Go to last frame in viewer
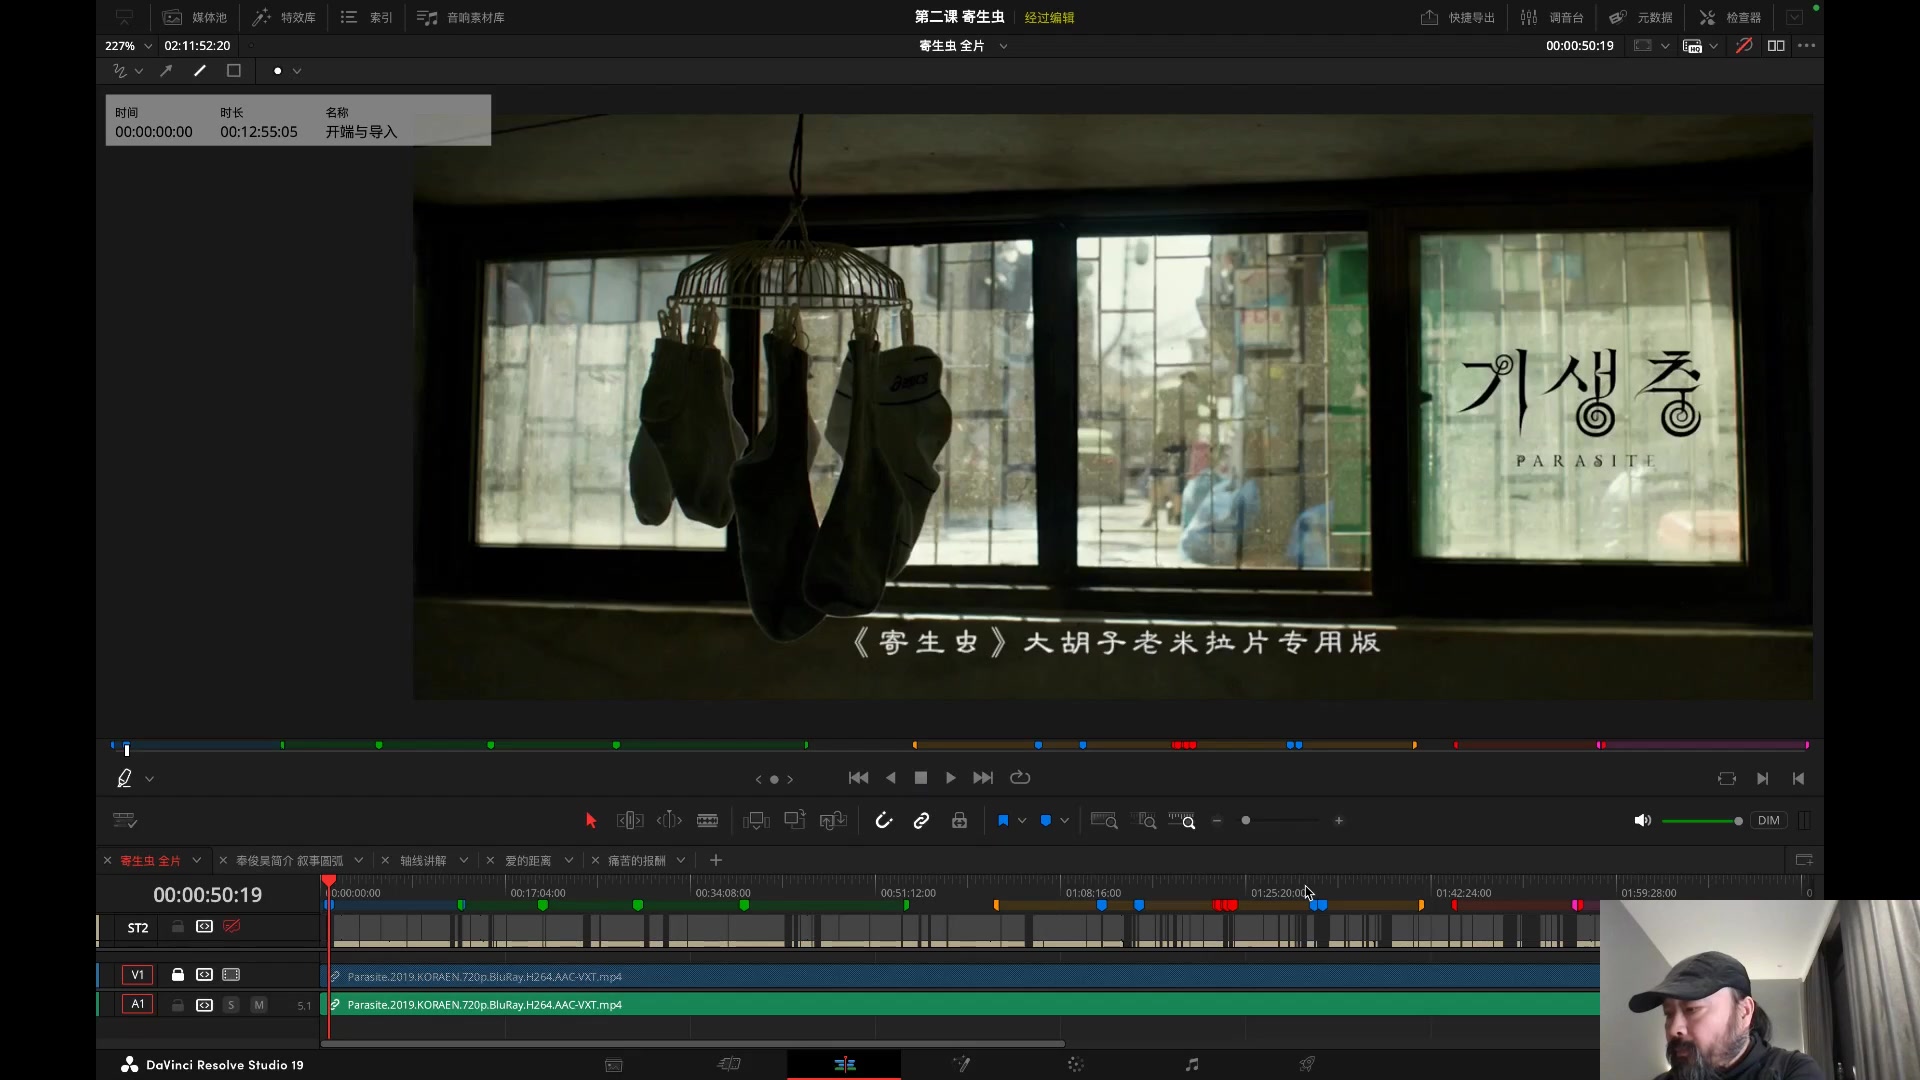This screenshot has height=1080, width=1920. pyautogui.click(x=983, y=778)
